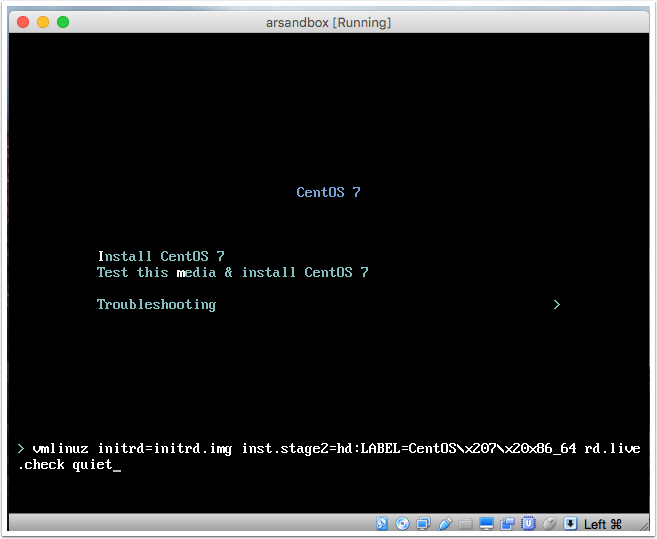Select Install CentOS 7 boot entry
Image resolution: width=657 pixels, height=539 pixels.
[161, 256]
